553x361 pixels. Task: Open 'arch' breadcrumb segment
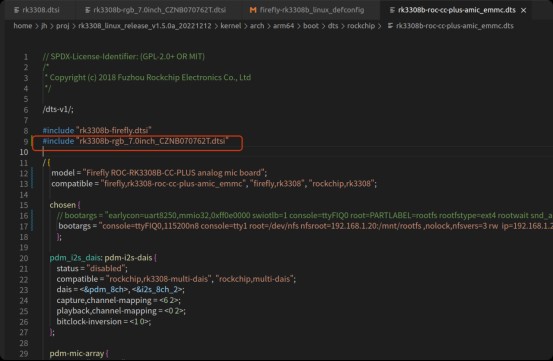click(257, 26)
